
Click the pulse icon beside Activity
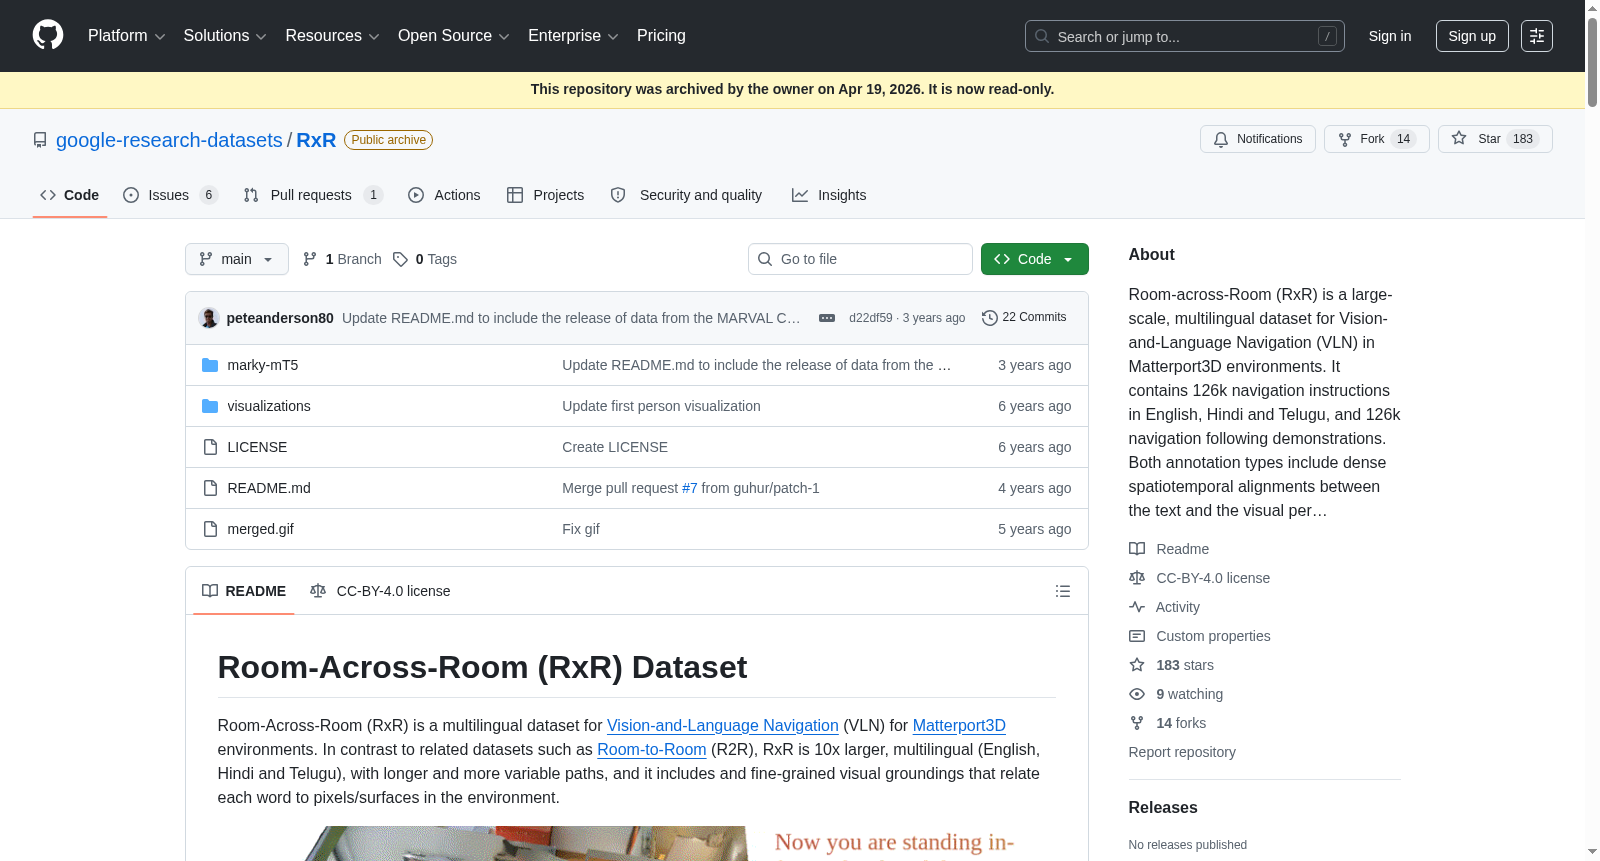(1137, 607)
